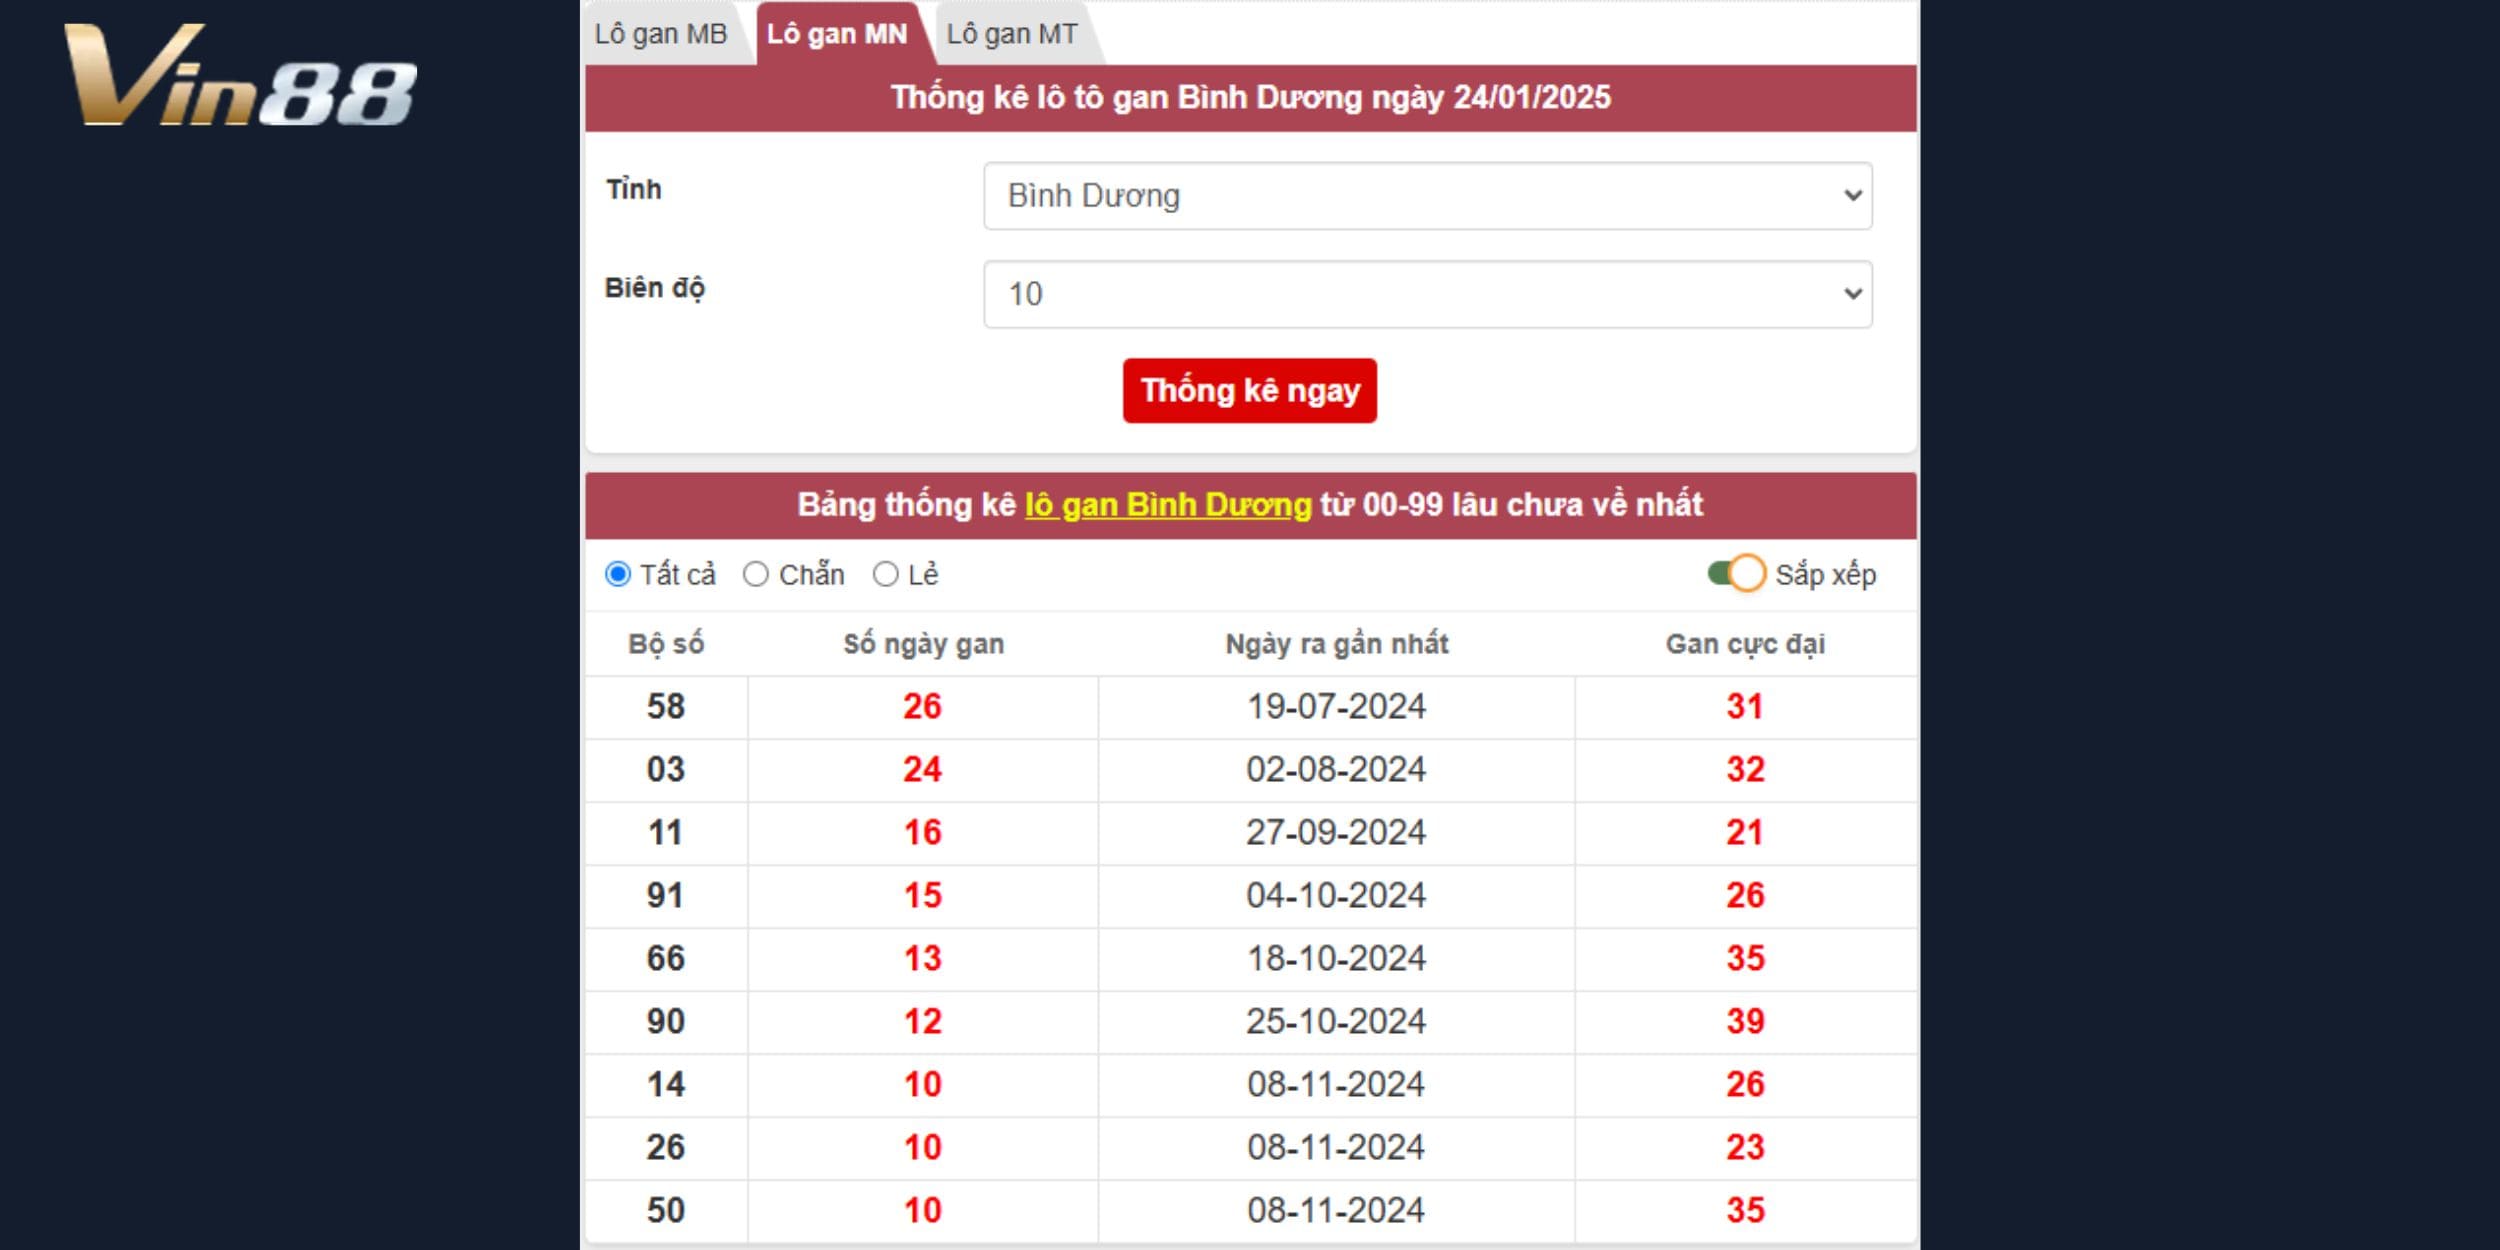Click the date 19-07-2024
The width and height of the screenshot is (2500, 1250).
[x=1337, y=707]
